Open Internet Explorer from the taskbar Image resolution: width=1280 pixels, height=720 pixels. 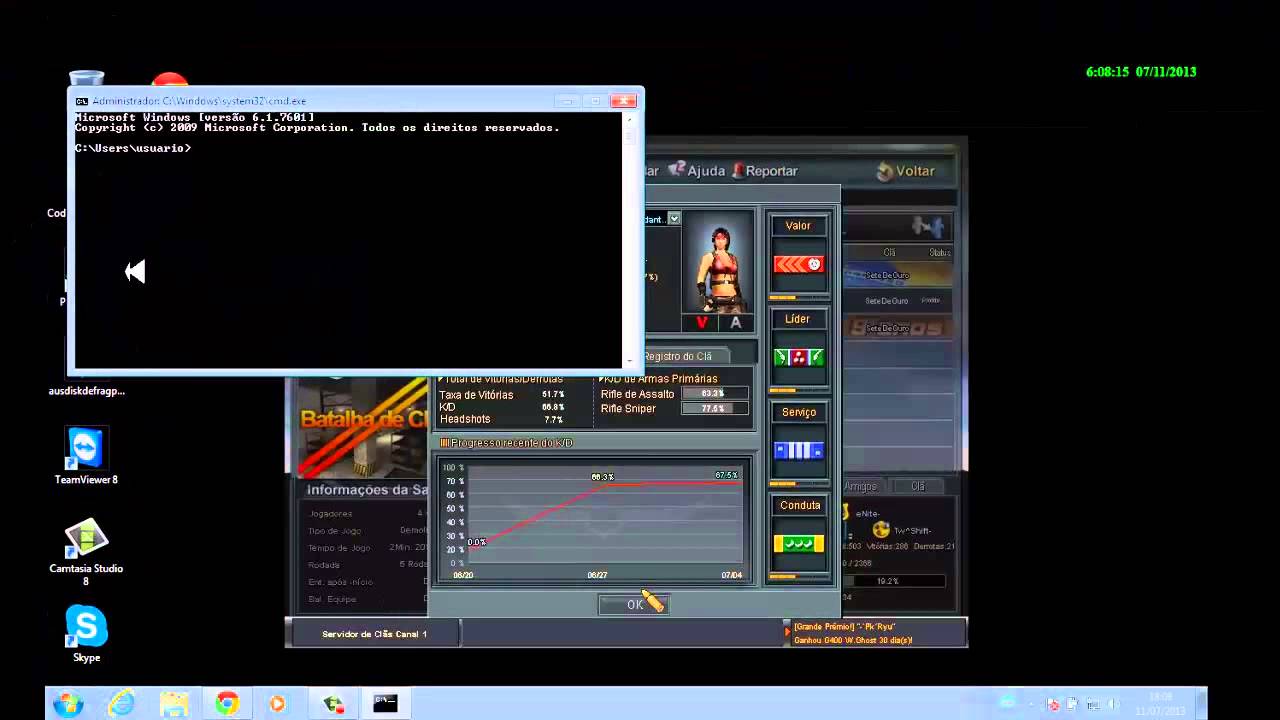pyautogui.click(x=122, y=704)
